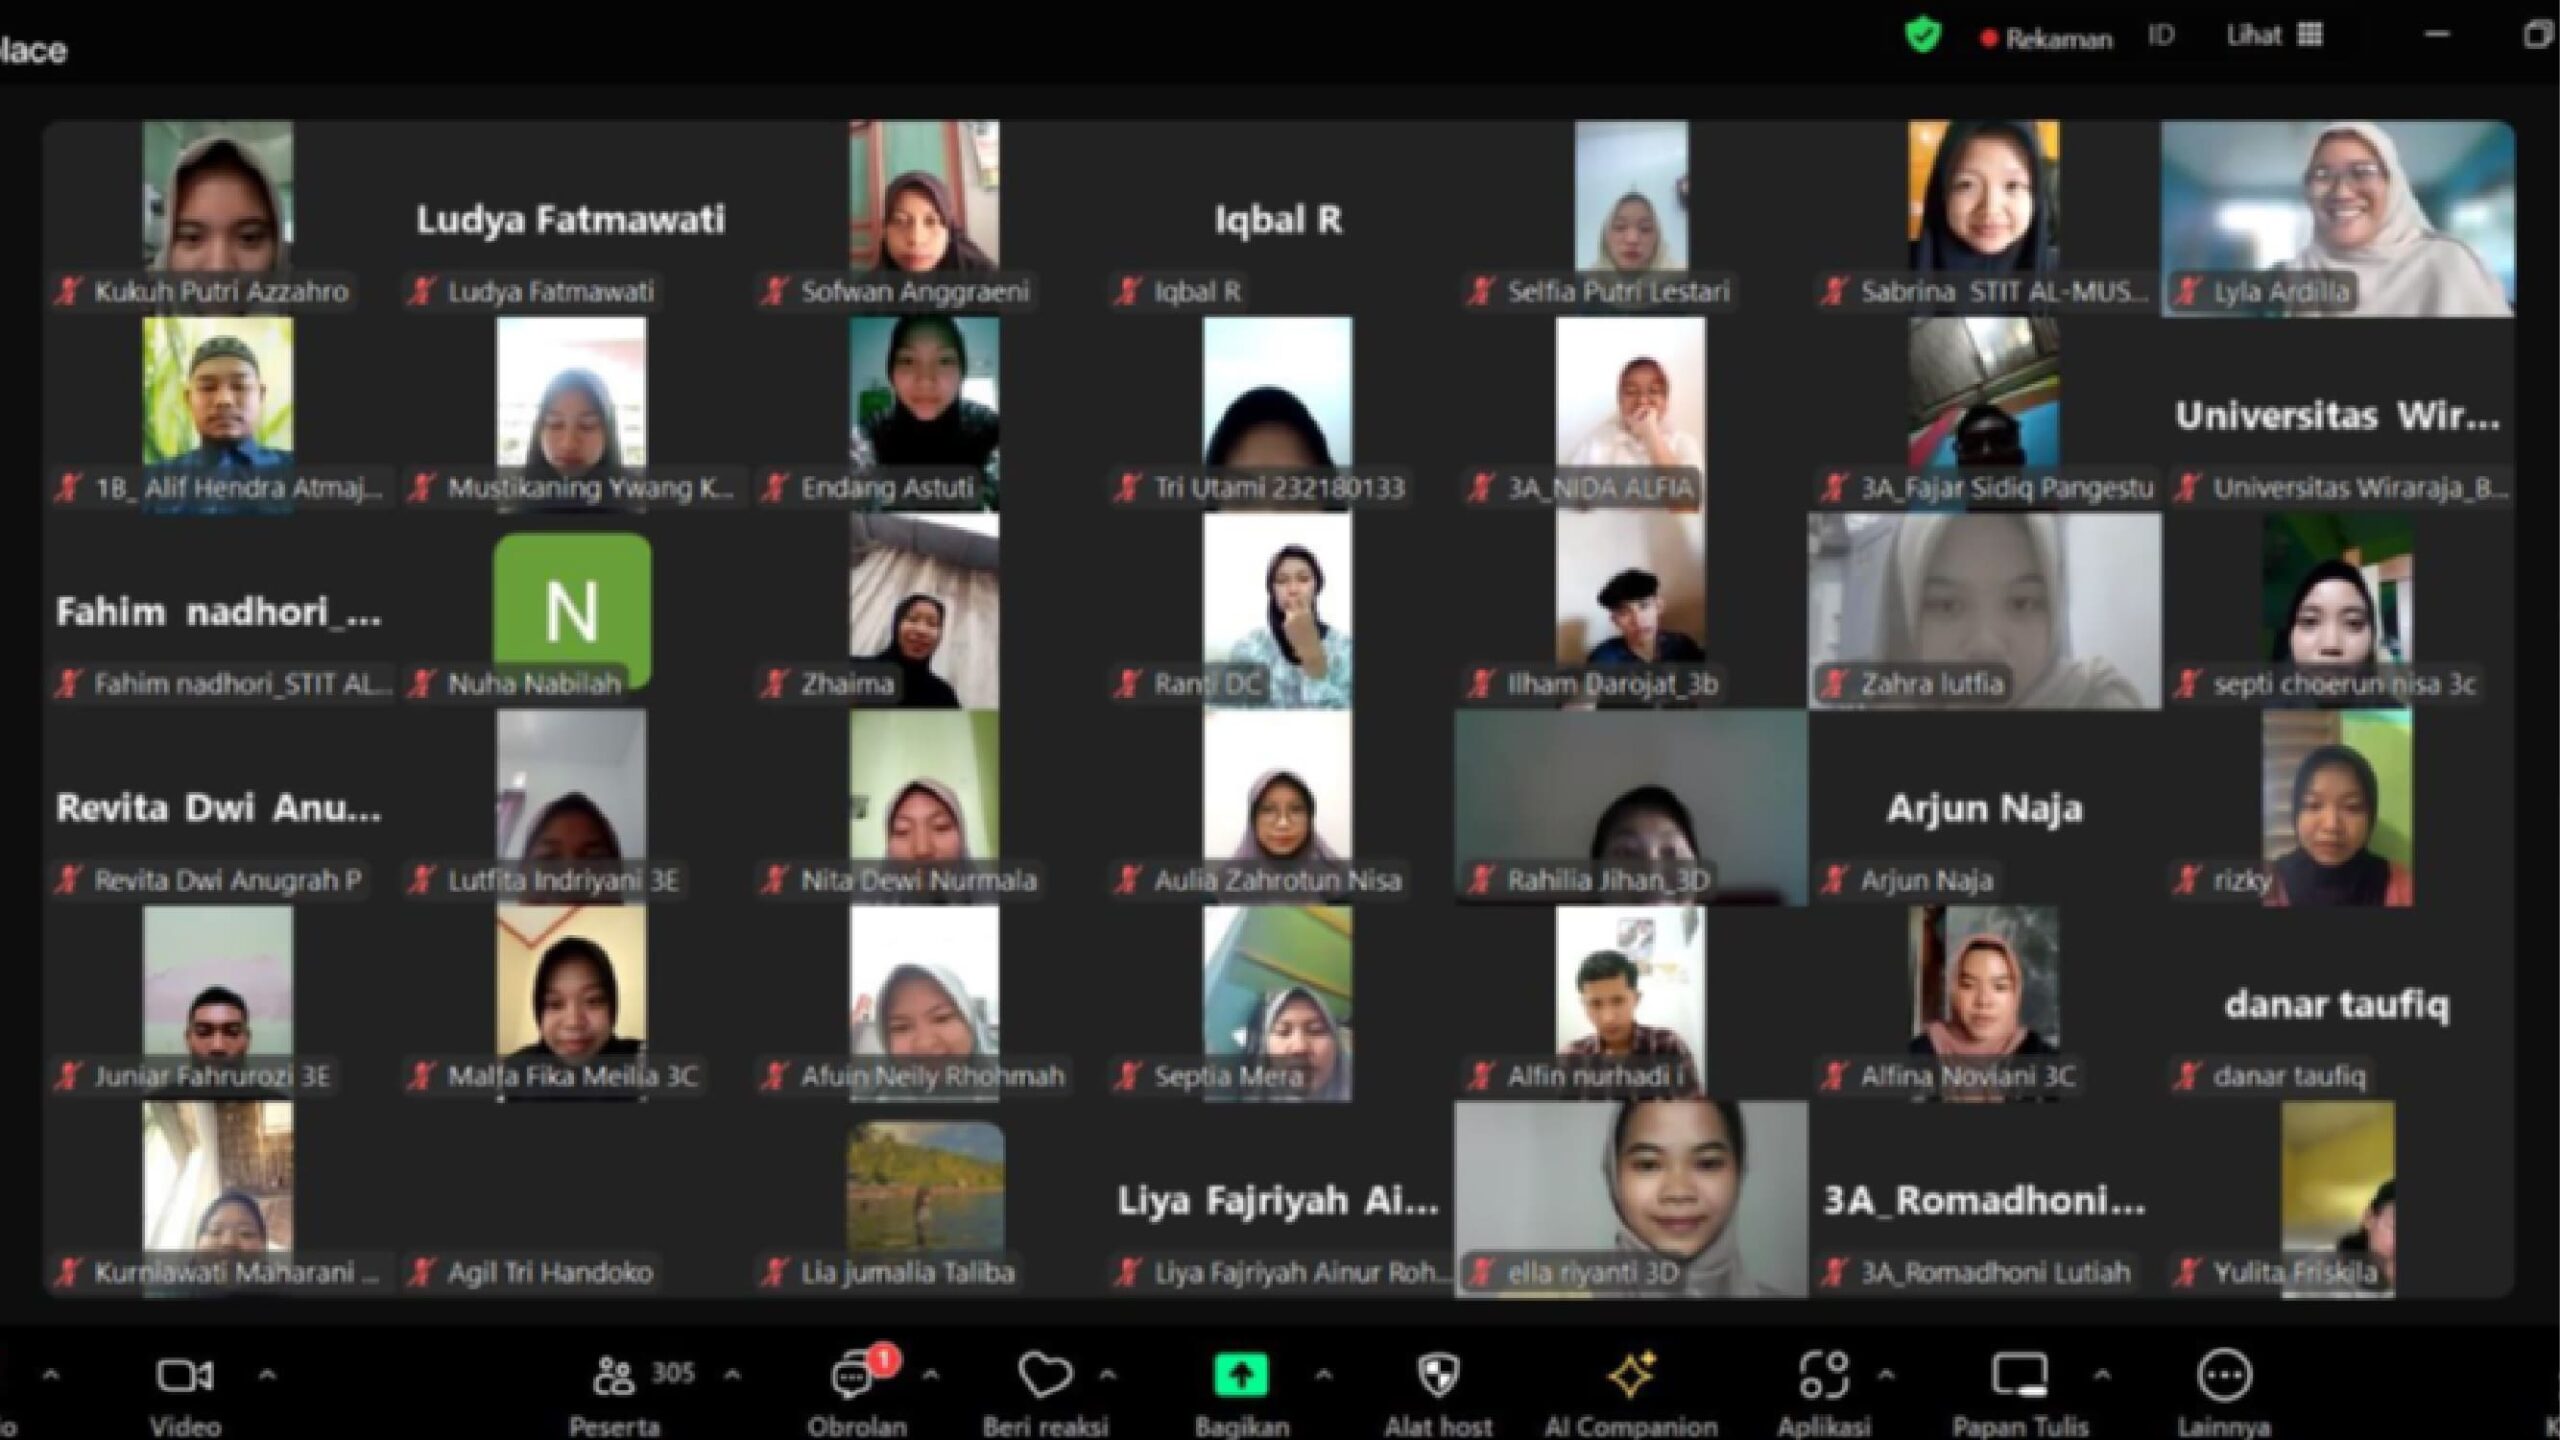Select Nuha Nabilah's green N avatar tile
The height and width of the screenshot is (1440, 2560).
tap(571, 610)
